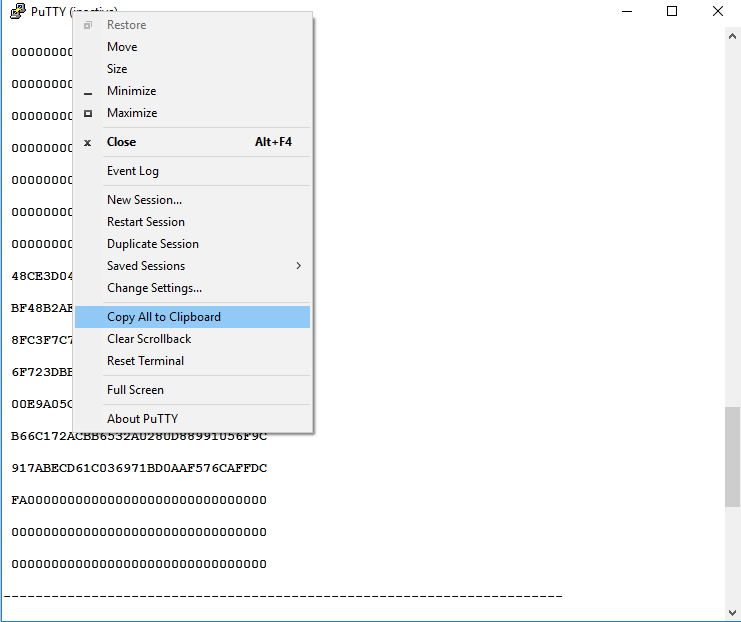This screenshot has height=622, width=741.
Task: Expand the Saved Sessions submenu arrow
Action: 298,266
